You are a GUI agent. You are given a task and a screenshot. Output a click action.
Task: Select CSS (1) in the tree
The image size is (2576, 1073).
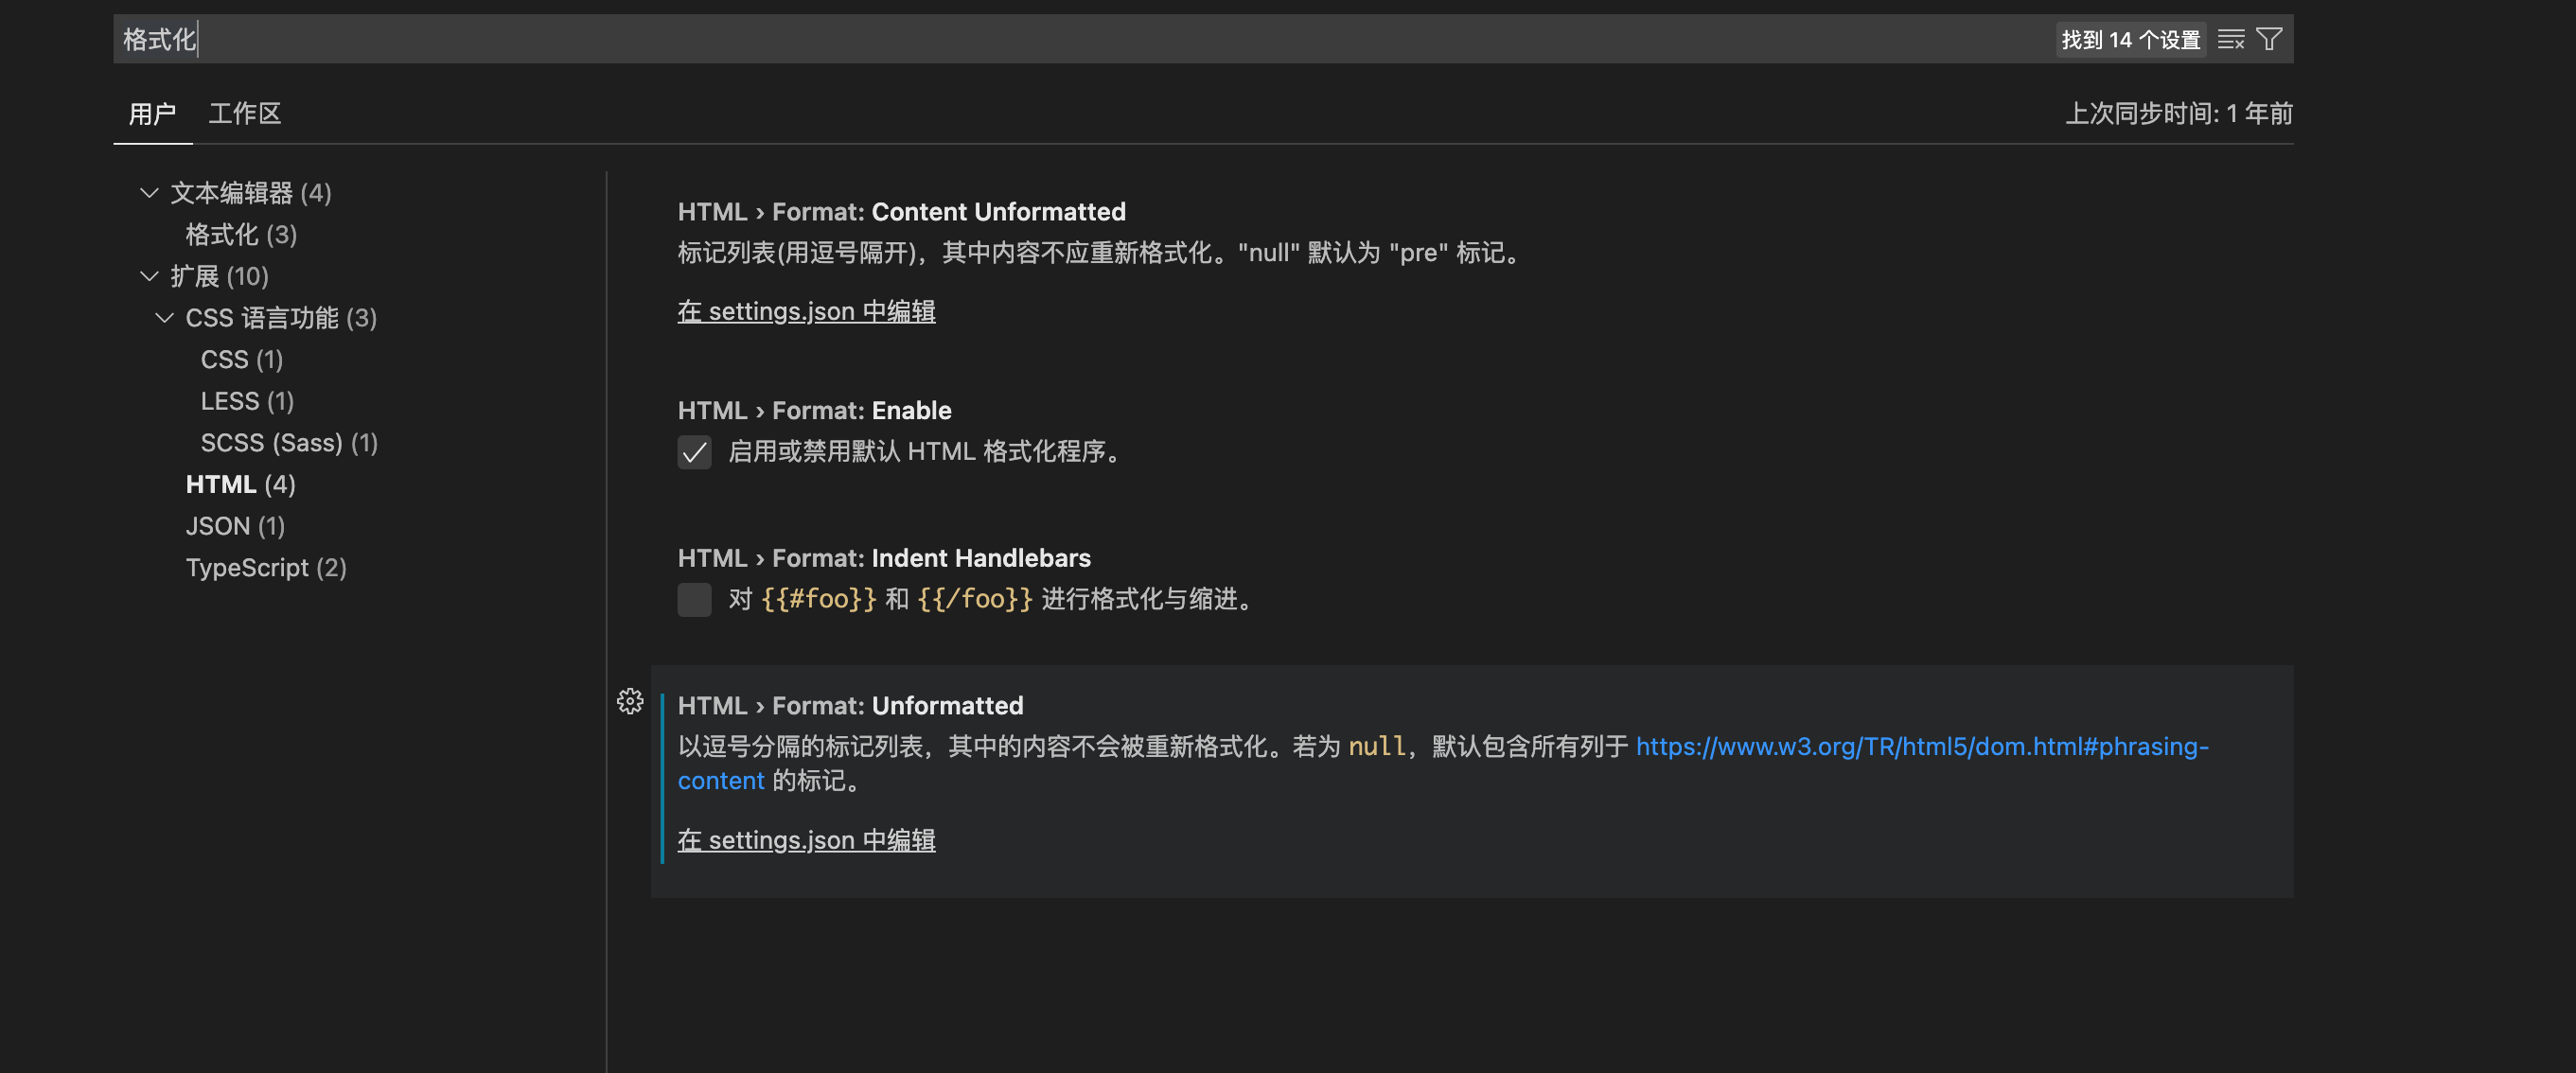point(242,360)
